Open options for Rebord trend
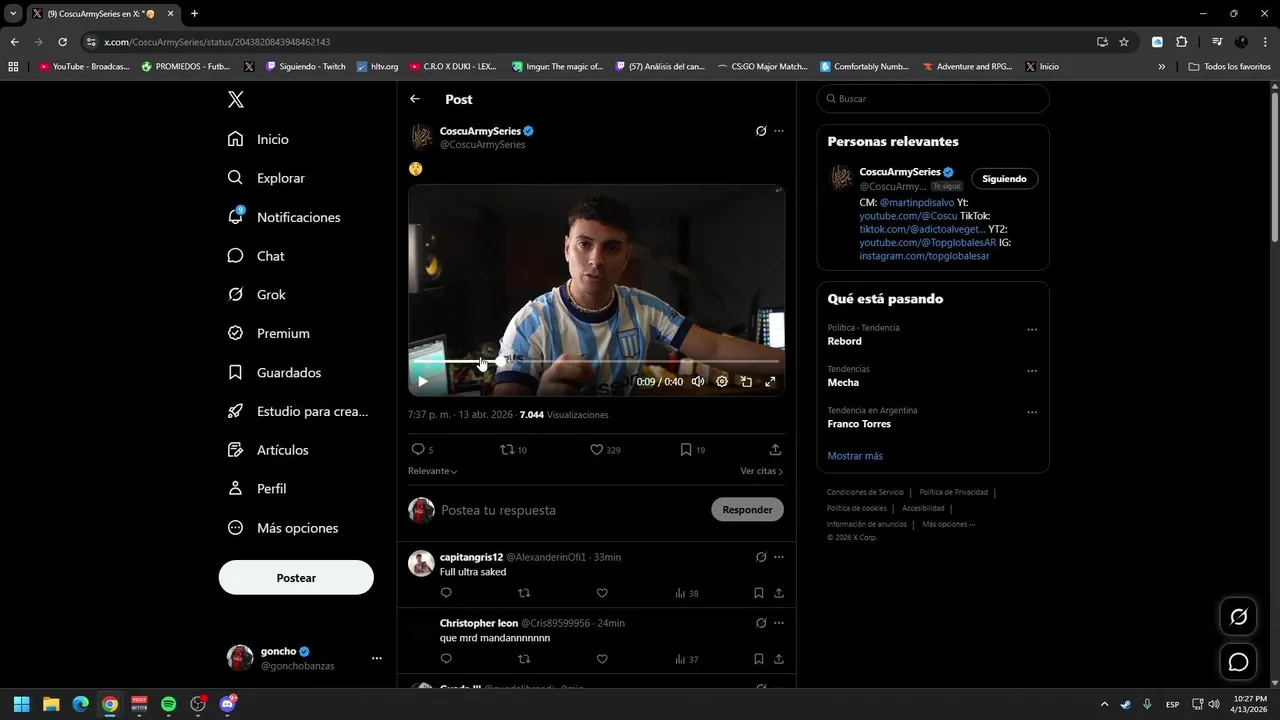 click(1032, 330)
